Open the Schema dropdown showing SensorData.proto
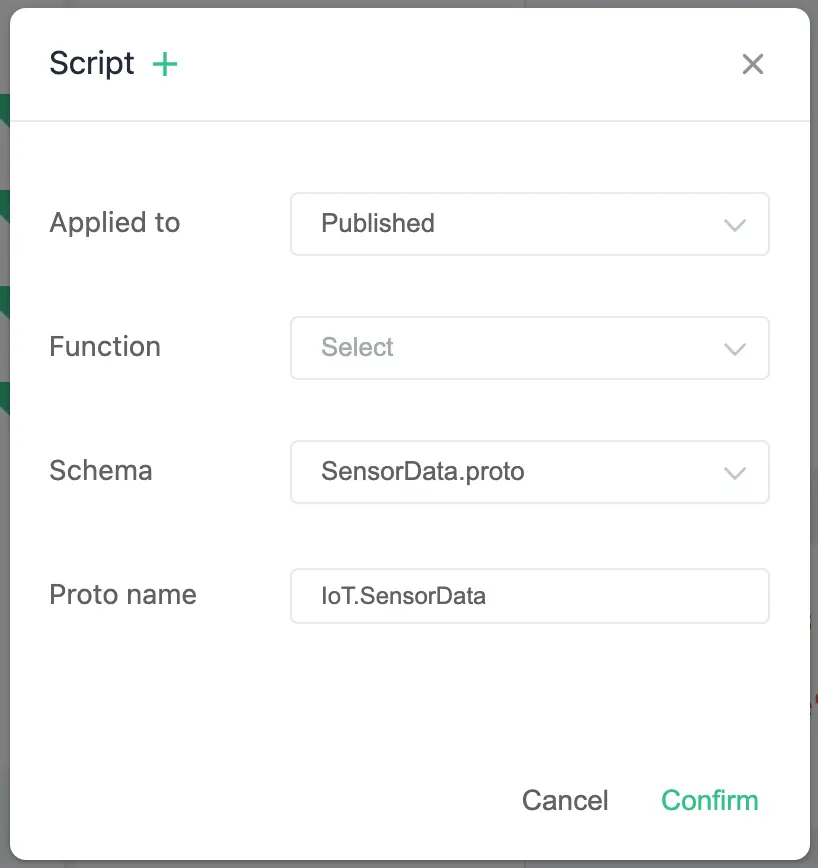Image resolution: width=818 pixels, height=868 pixels. [x=530, y=472]
